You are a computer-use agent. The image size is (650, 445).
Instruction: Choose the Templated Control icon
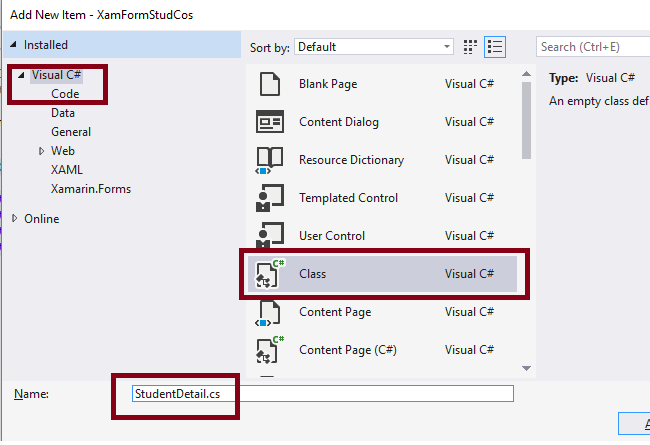point(270,198)
